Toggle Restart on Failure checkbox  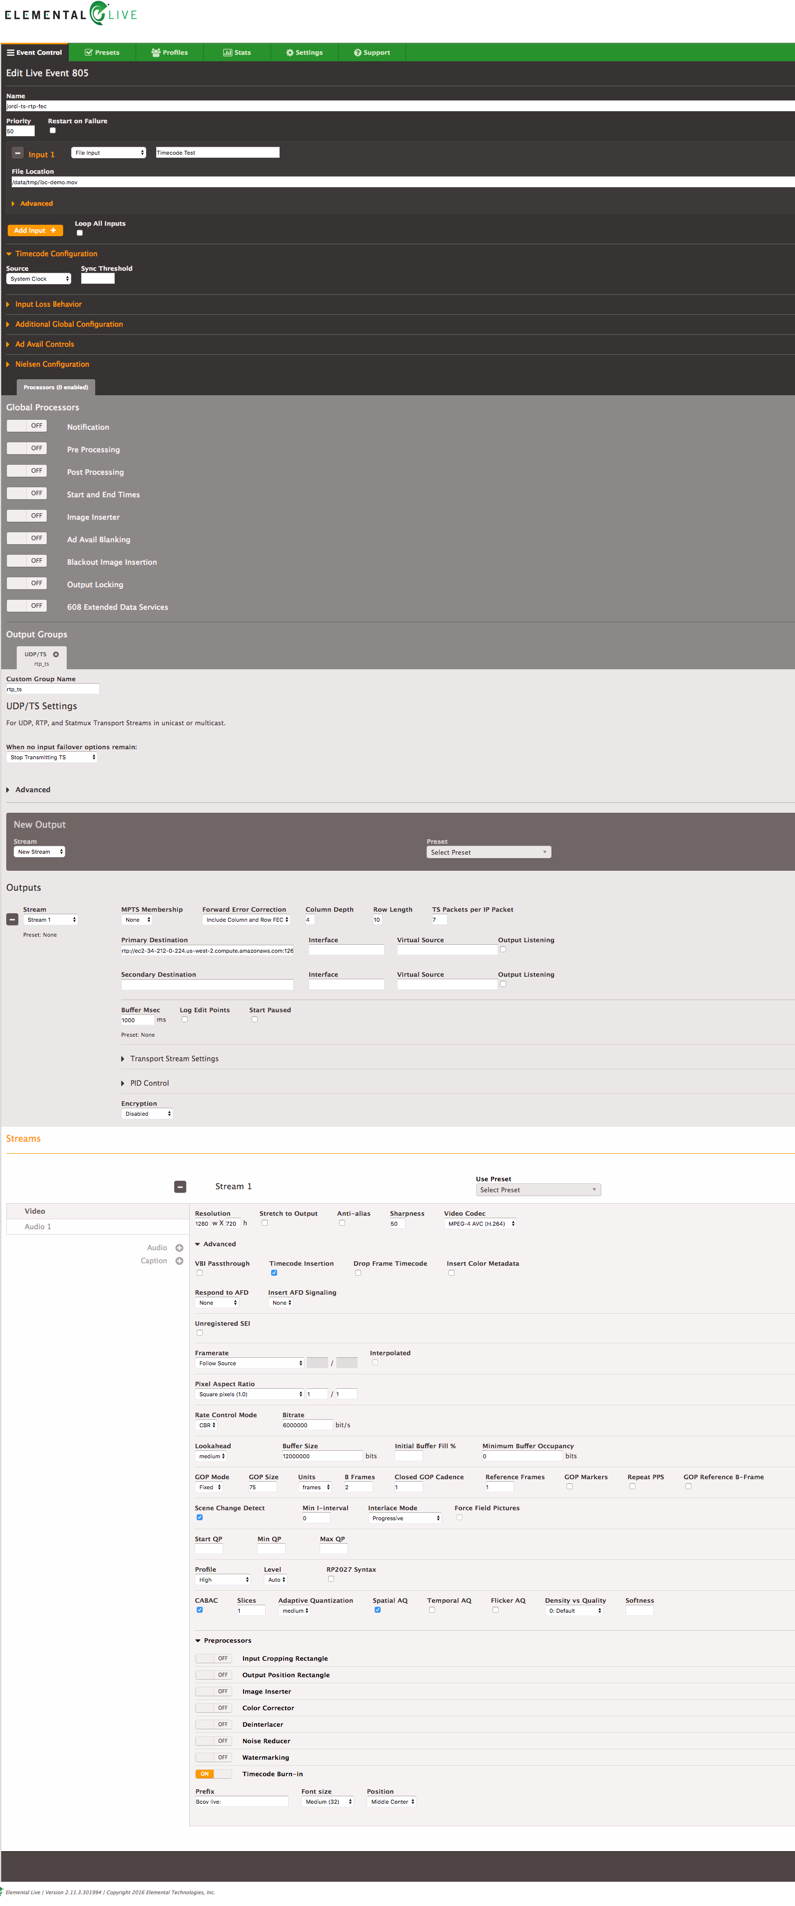pyautogui.click(x=53, y=130)
